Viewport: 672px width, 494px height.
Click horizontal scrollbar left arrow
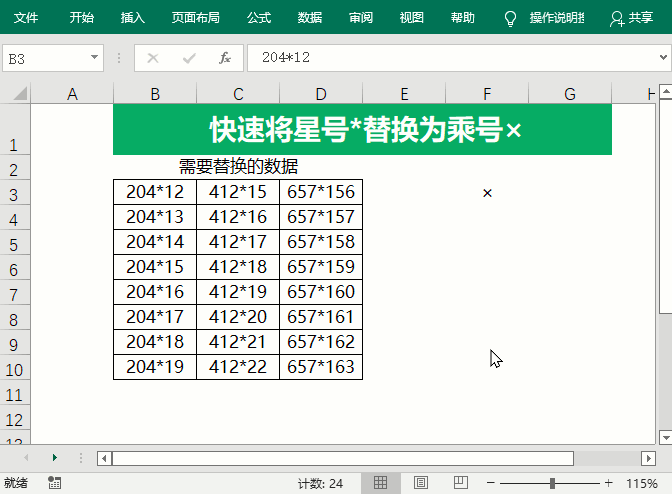[x=104, y=458]
